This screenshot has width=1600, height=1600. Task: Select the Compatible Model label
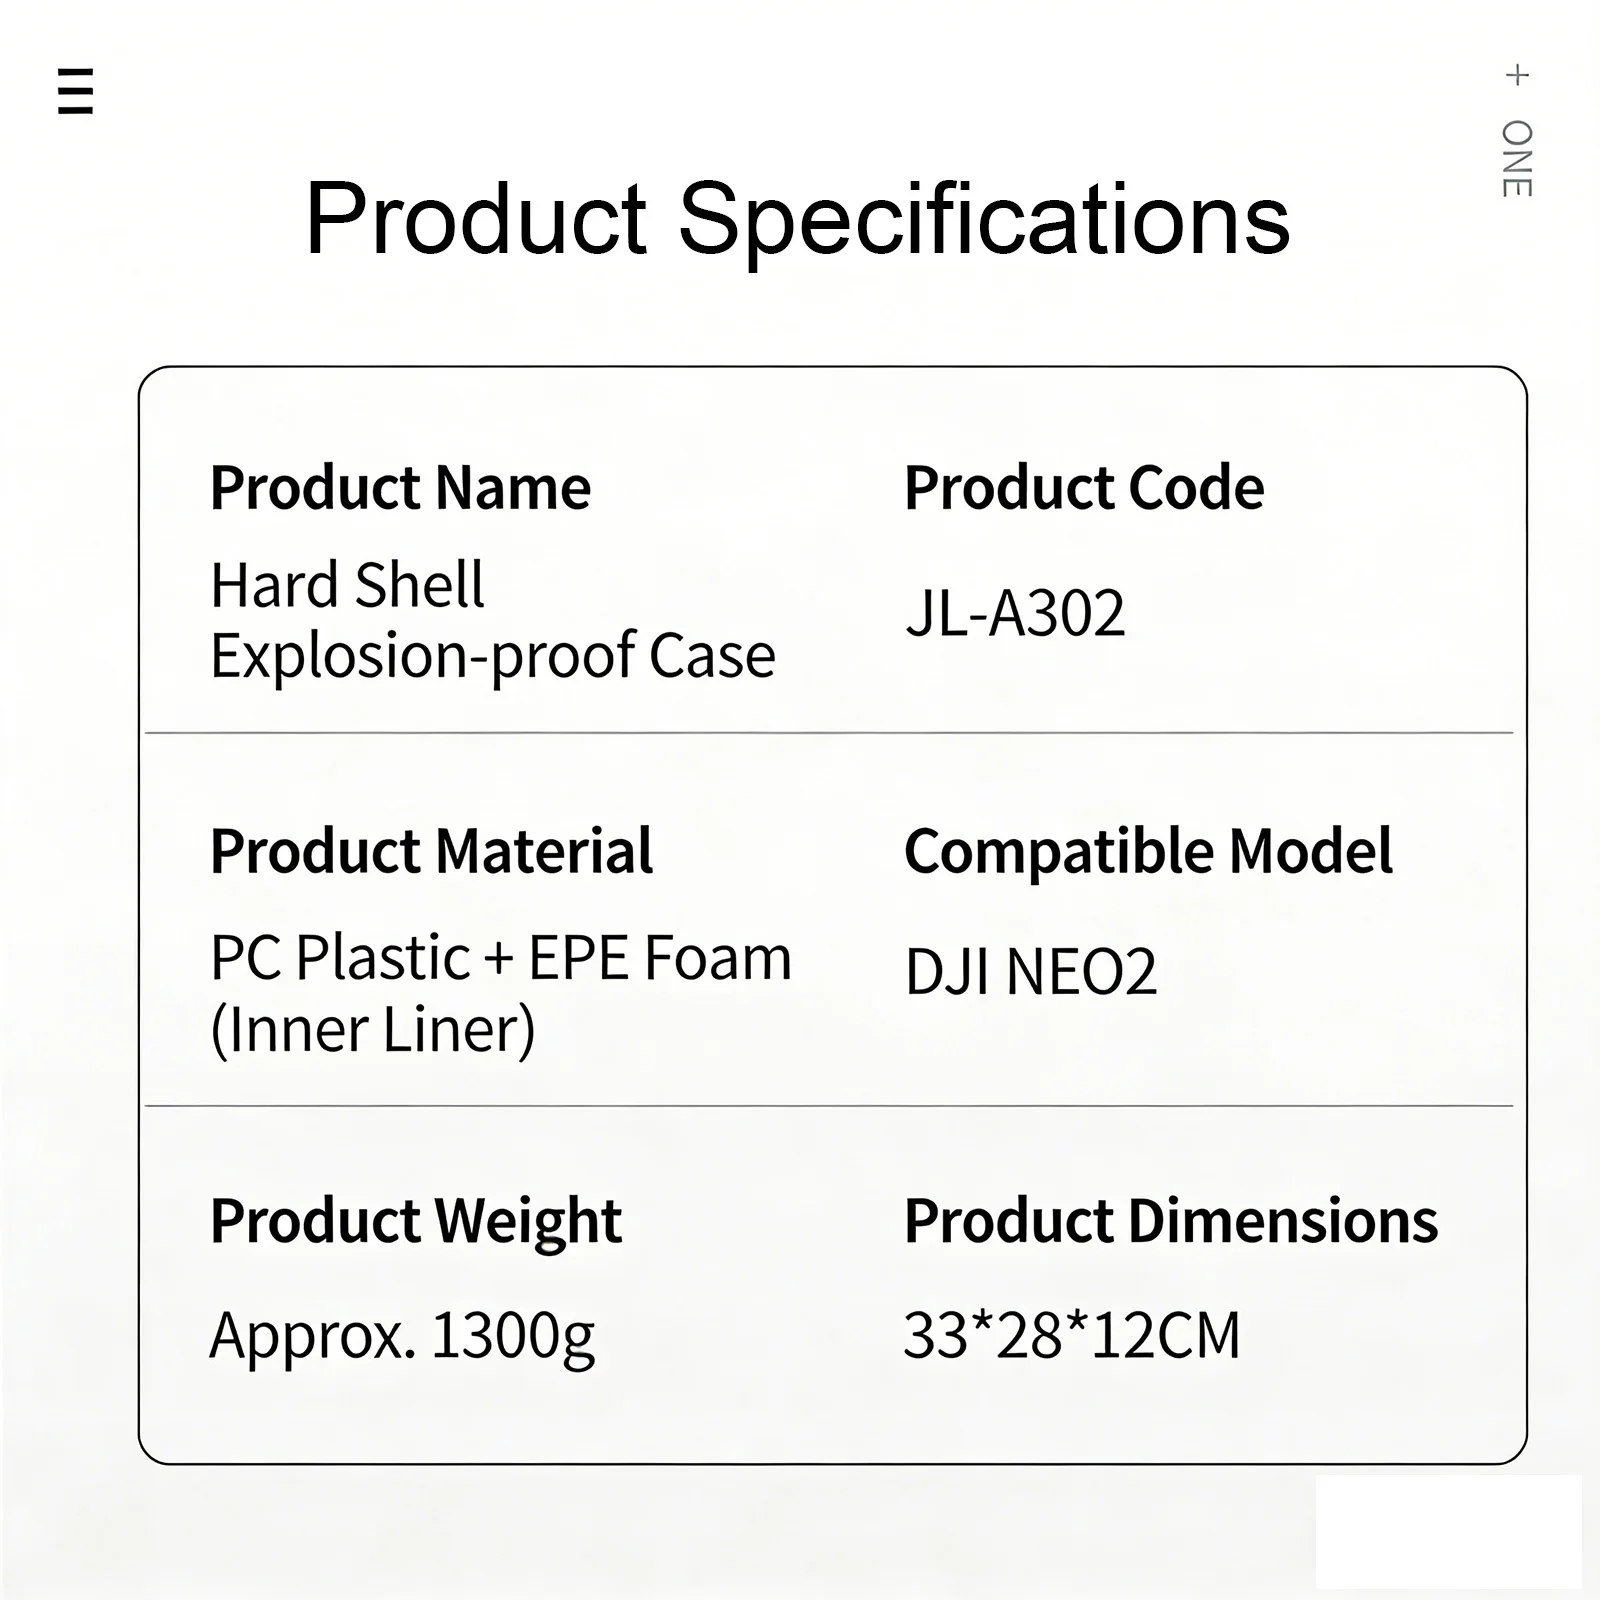tap(1148, 851)
